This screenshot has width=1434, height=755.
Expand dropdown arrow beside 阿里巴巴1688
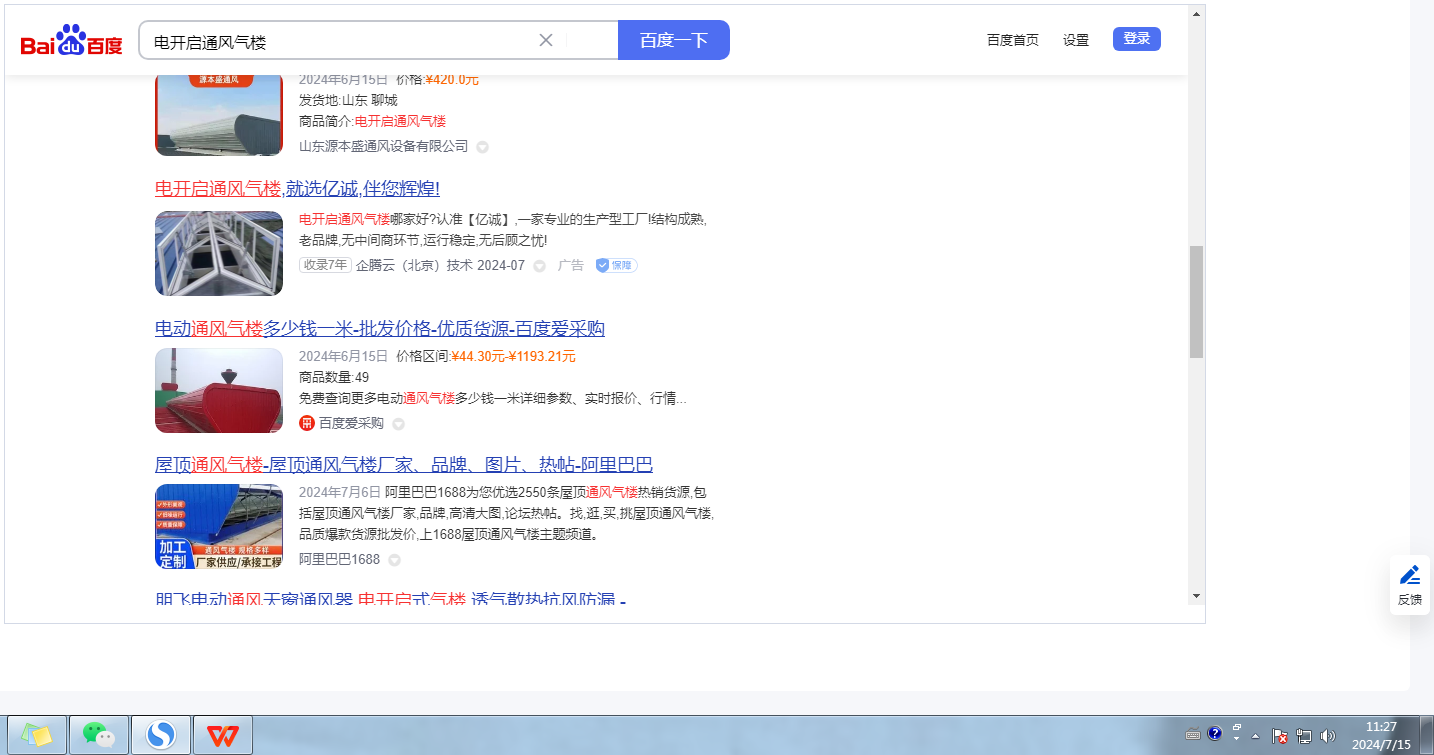[x=394, y=560]
